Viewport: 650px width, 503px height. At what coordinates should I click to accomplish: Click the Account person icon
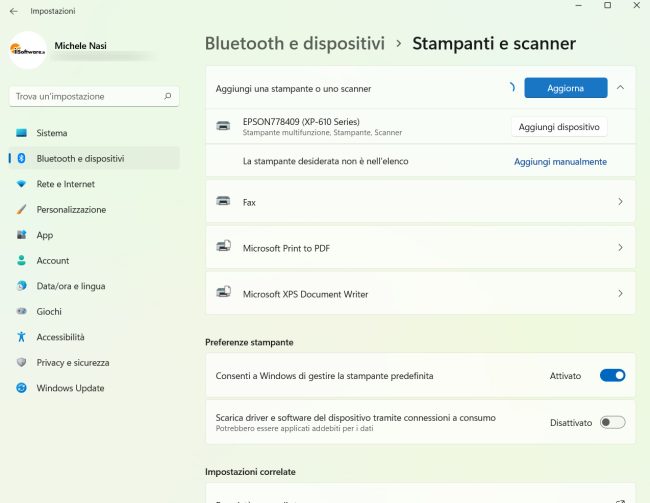point(21,260)
